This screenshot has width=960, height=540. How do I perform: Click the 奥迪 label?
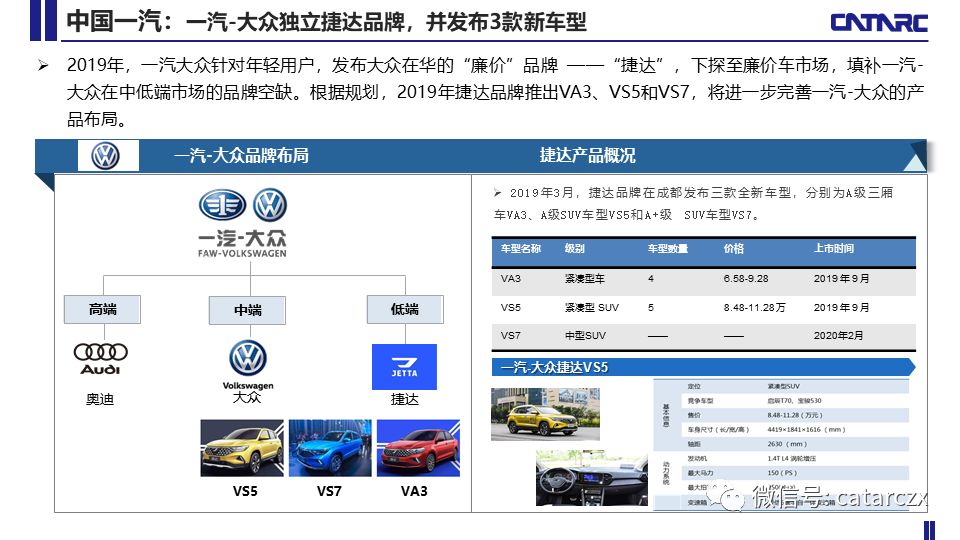point(100,400)
